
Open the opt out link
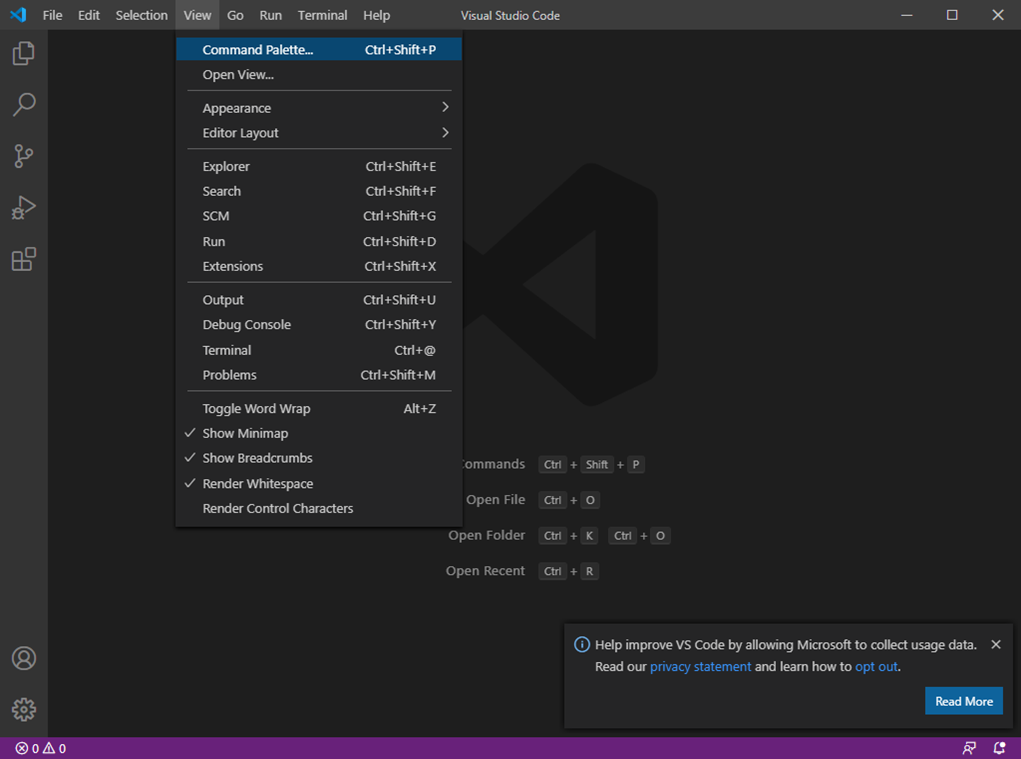pos(876,667)
